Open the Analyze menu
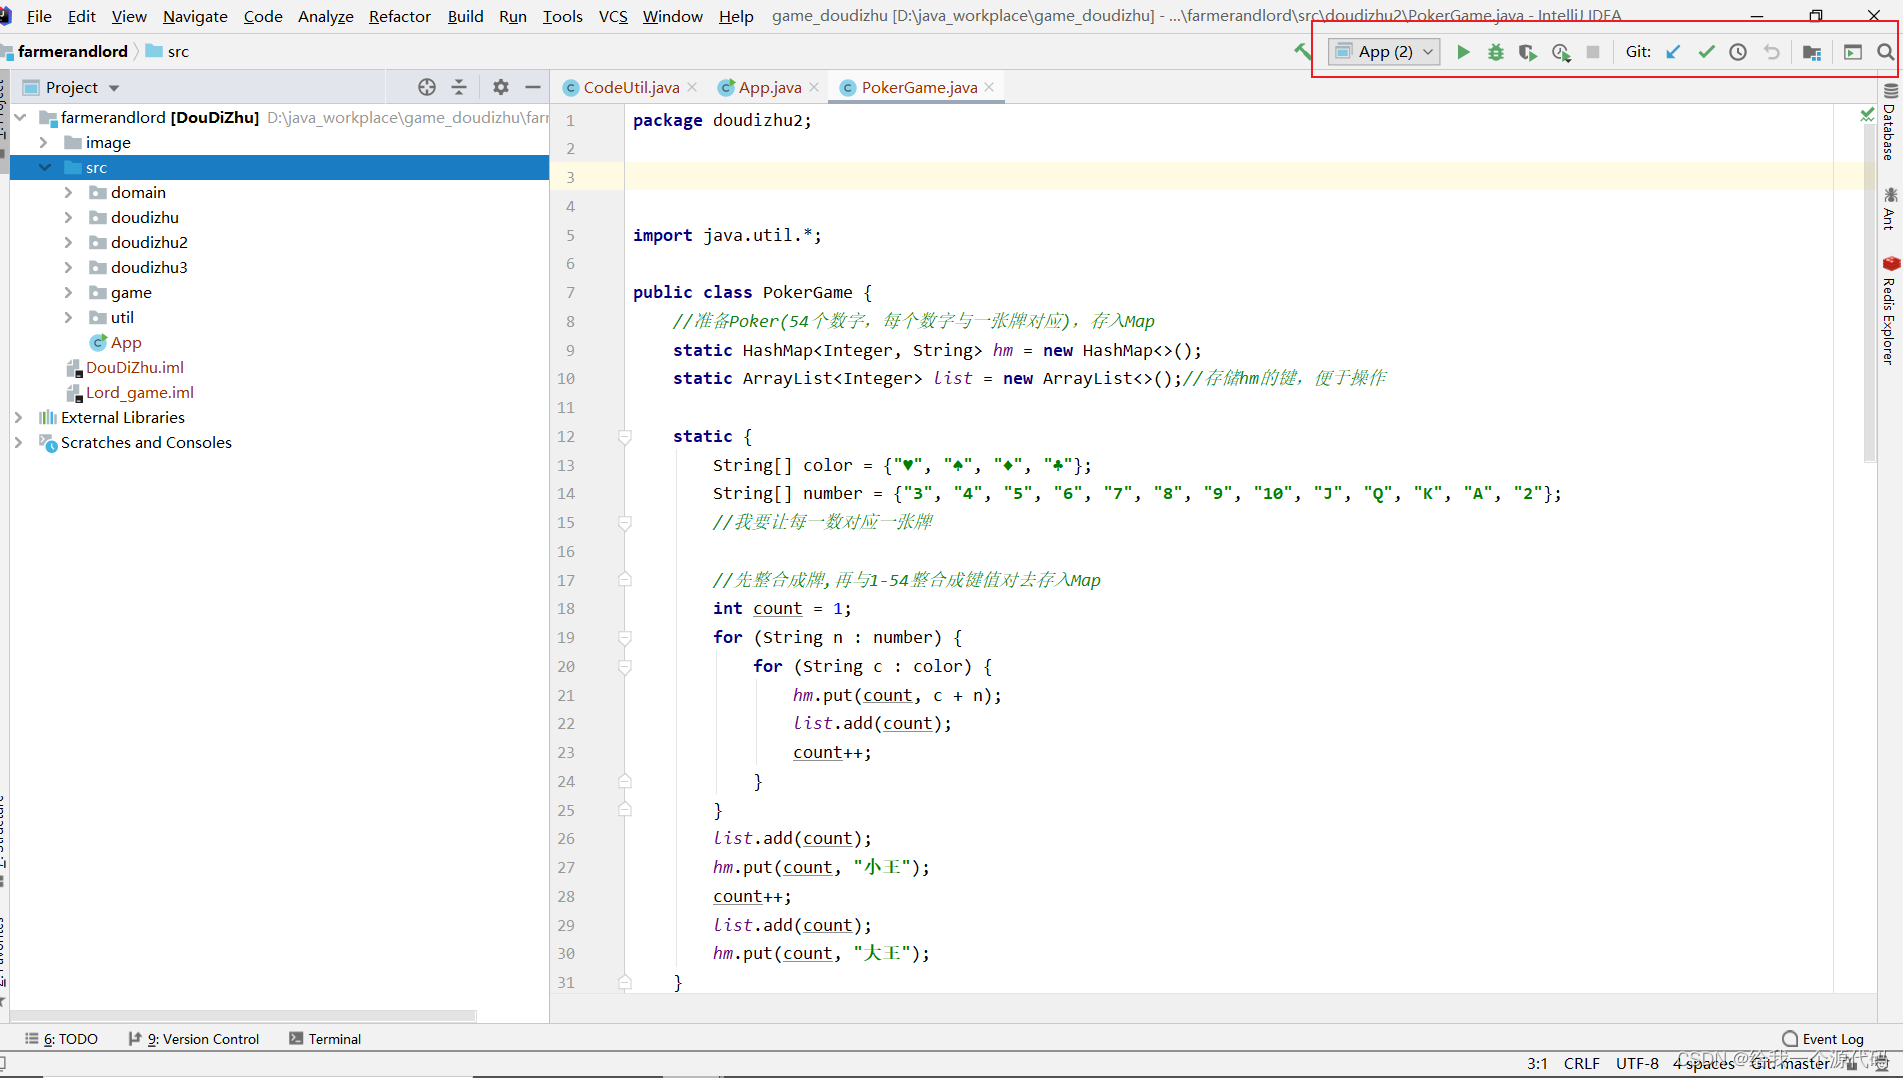Screen dimensions: 1903x1078 [325, 16]
